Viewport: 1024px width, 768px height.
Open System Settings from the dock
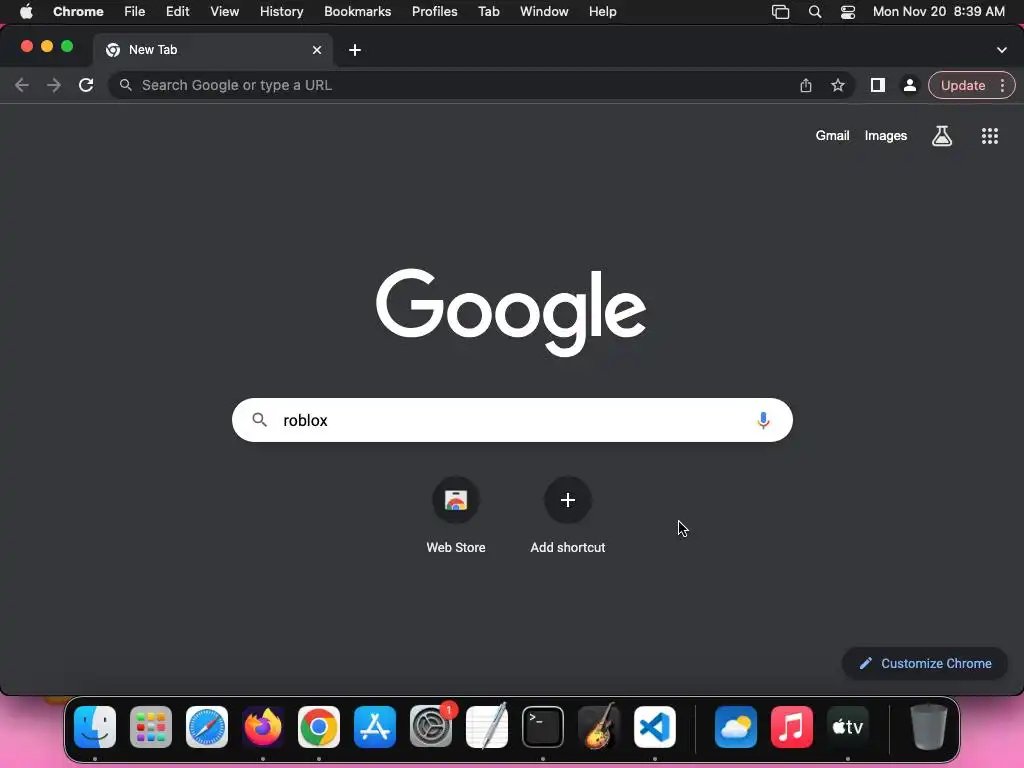[x=431, y=727]
